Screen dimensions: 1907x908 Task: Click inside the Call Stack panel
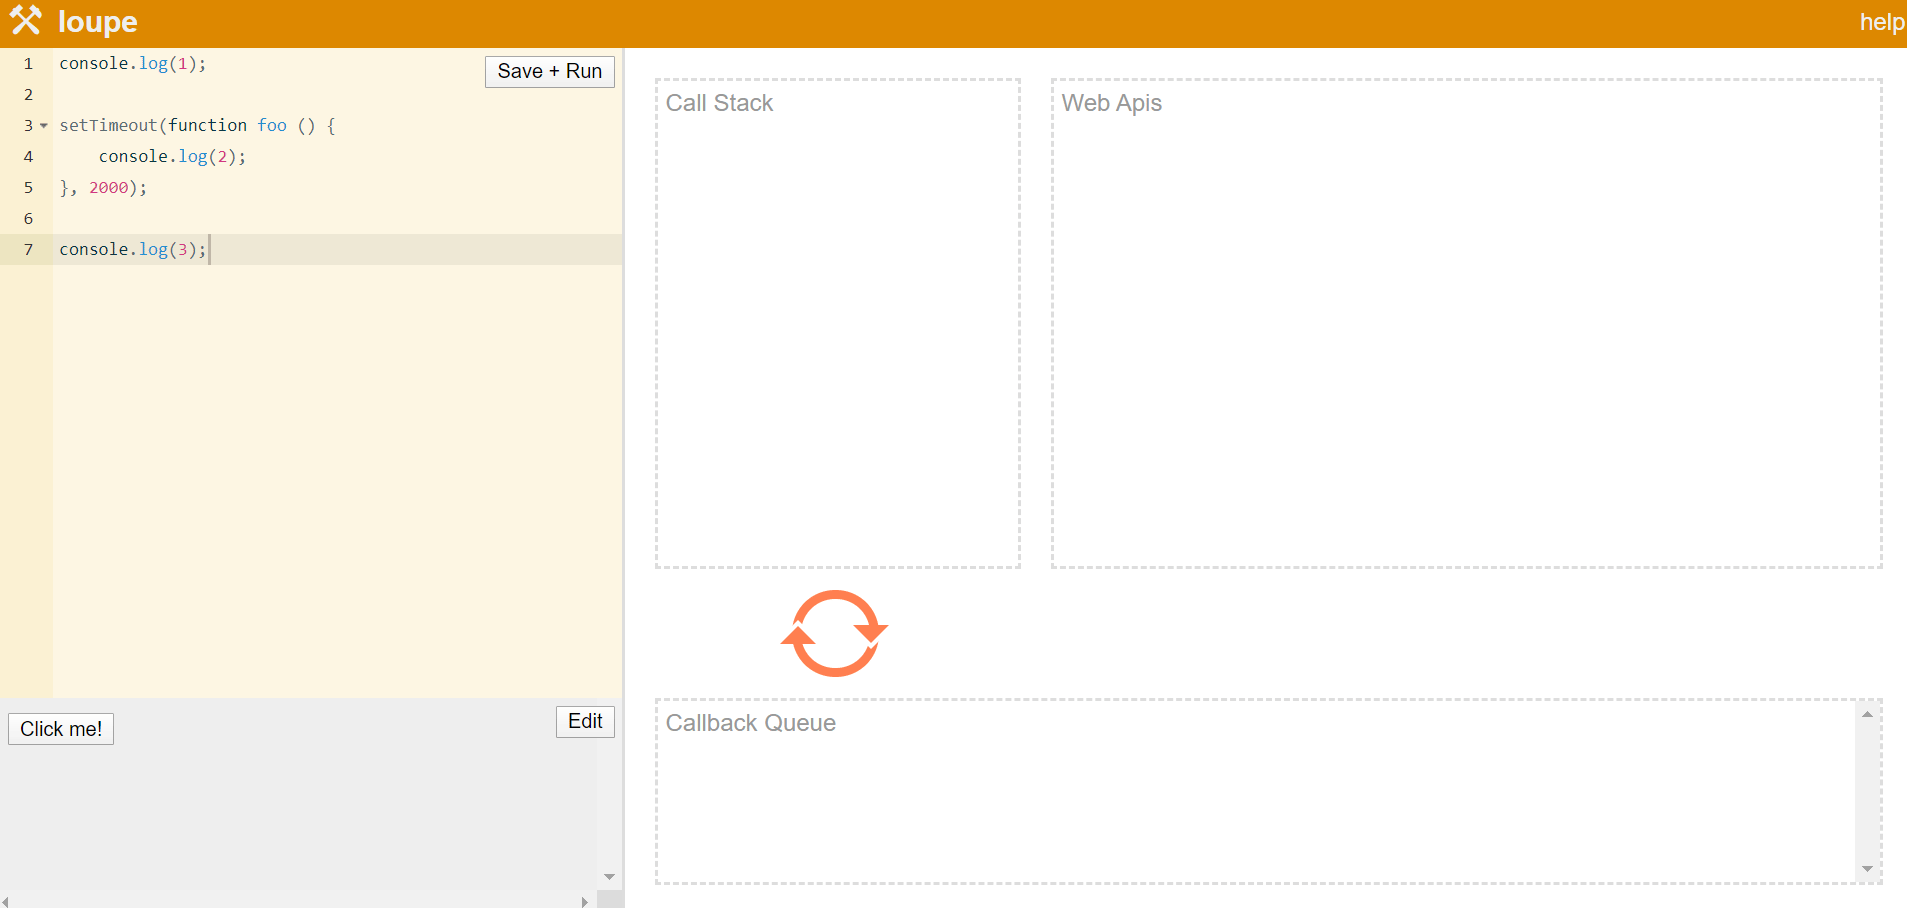coord(838,330)
